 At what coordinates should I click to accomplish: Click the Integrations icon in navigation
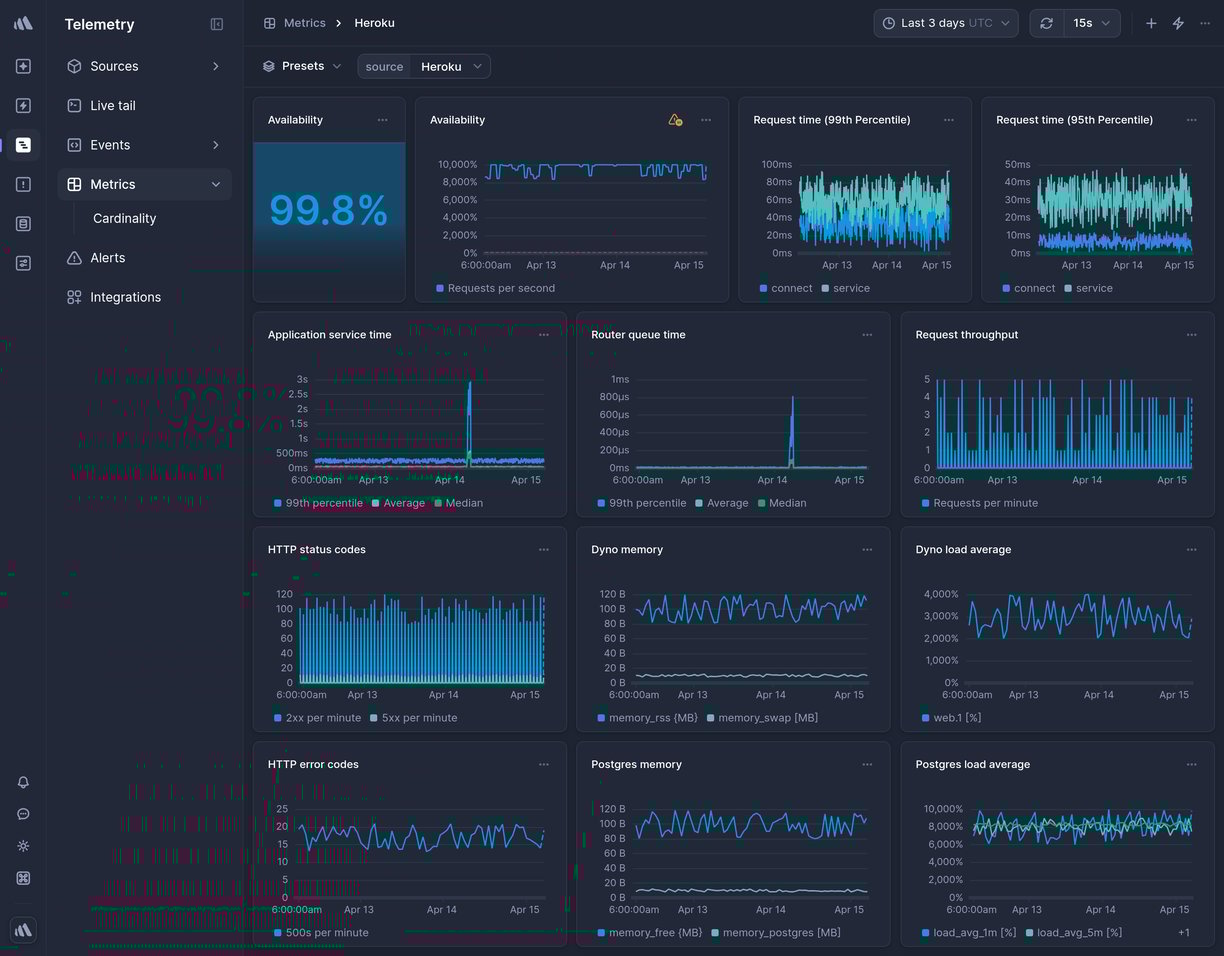(73, 297)
